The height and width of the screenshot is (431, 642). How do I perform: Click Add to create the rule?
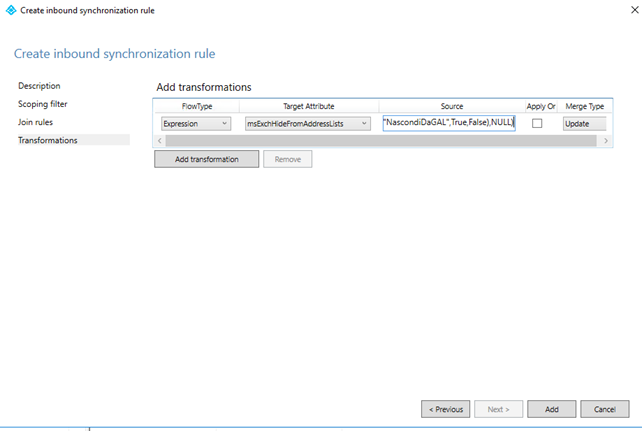click(x=552, y=409)
